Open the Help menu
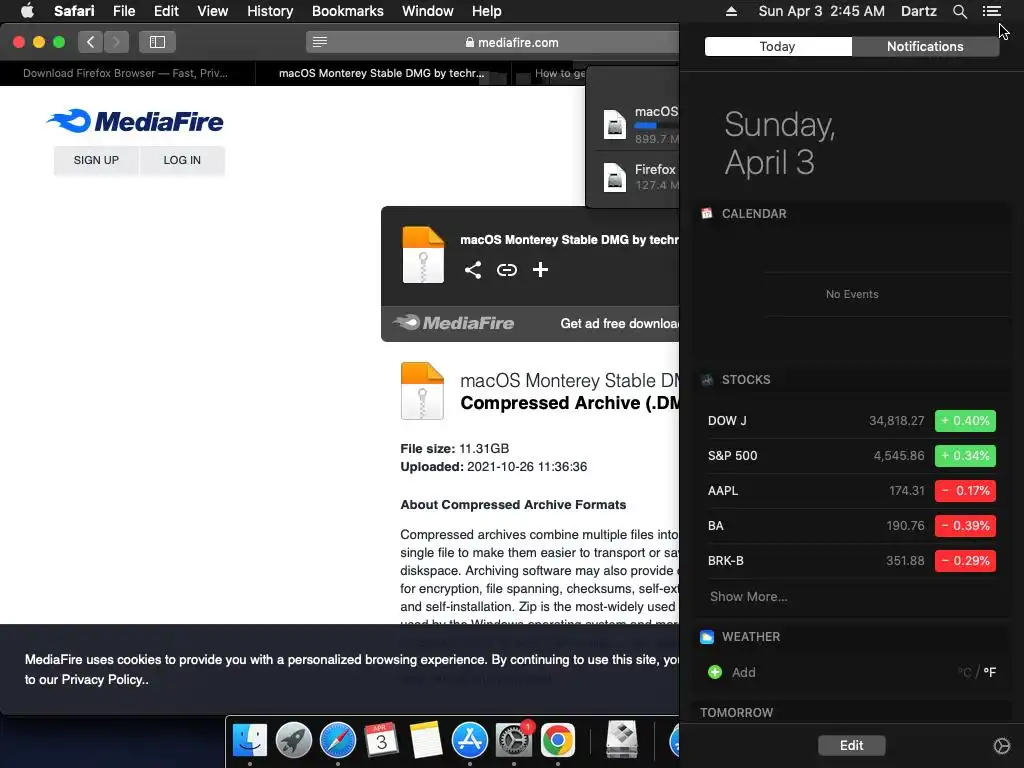Viewport: 1024px width, 768px height. 487,11
